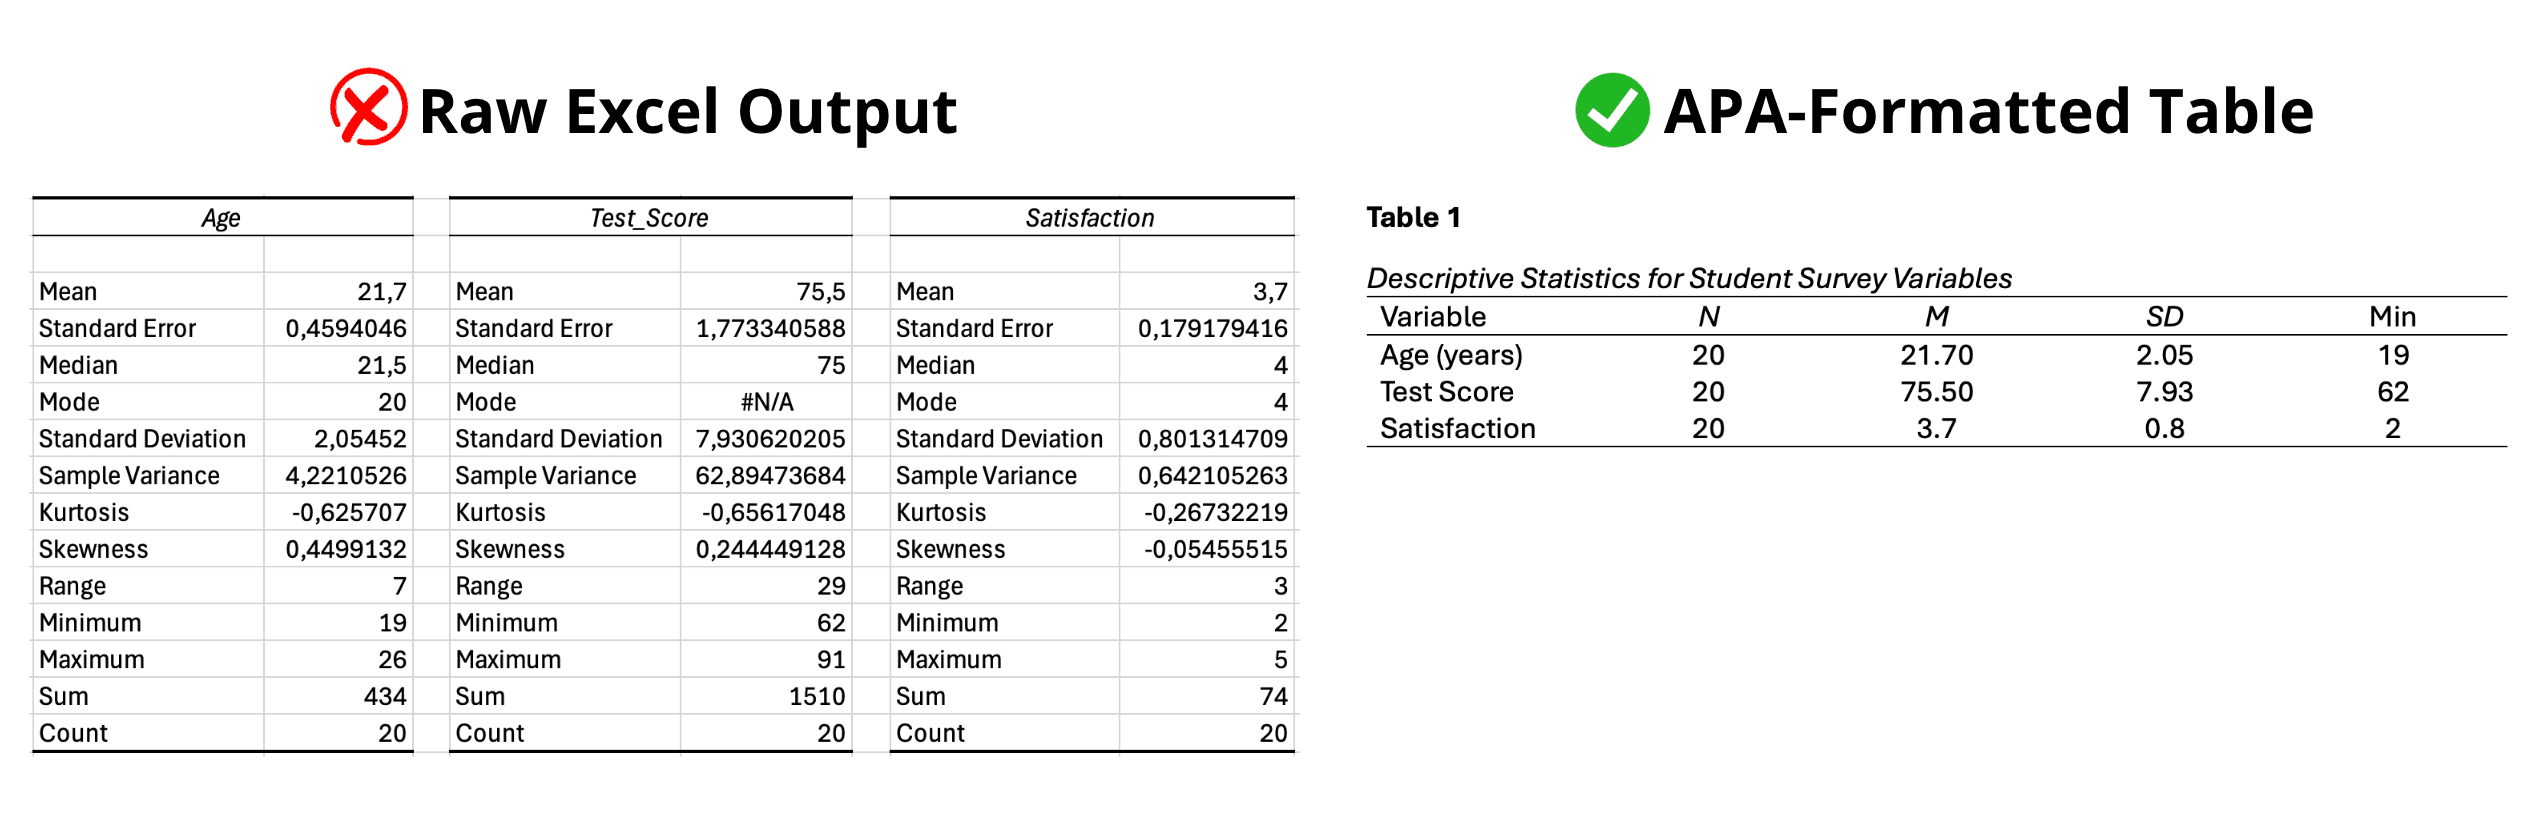Click the italic Descriptive Statistics table title
This screenshot has width=2542, height=828.
pos(1688,278)
